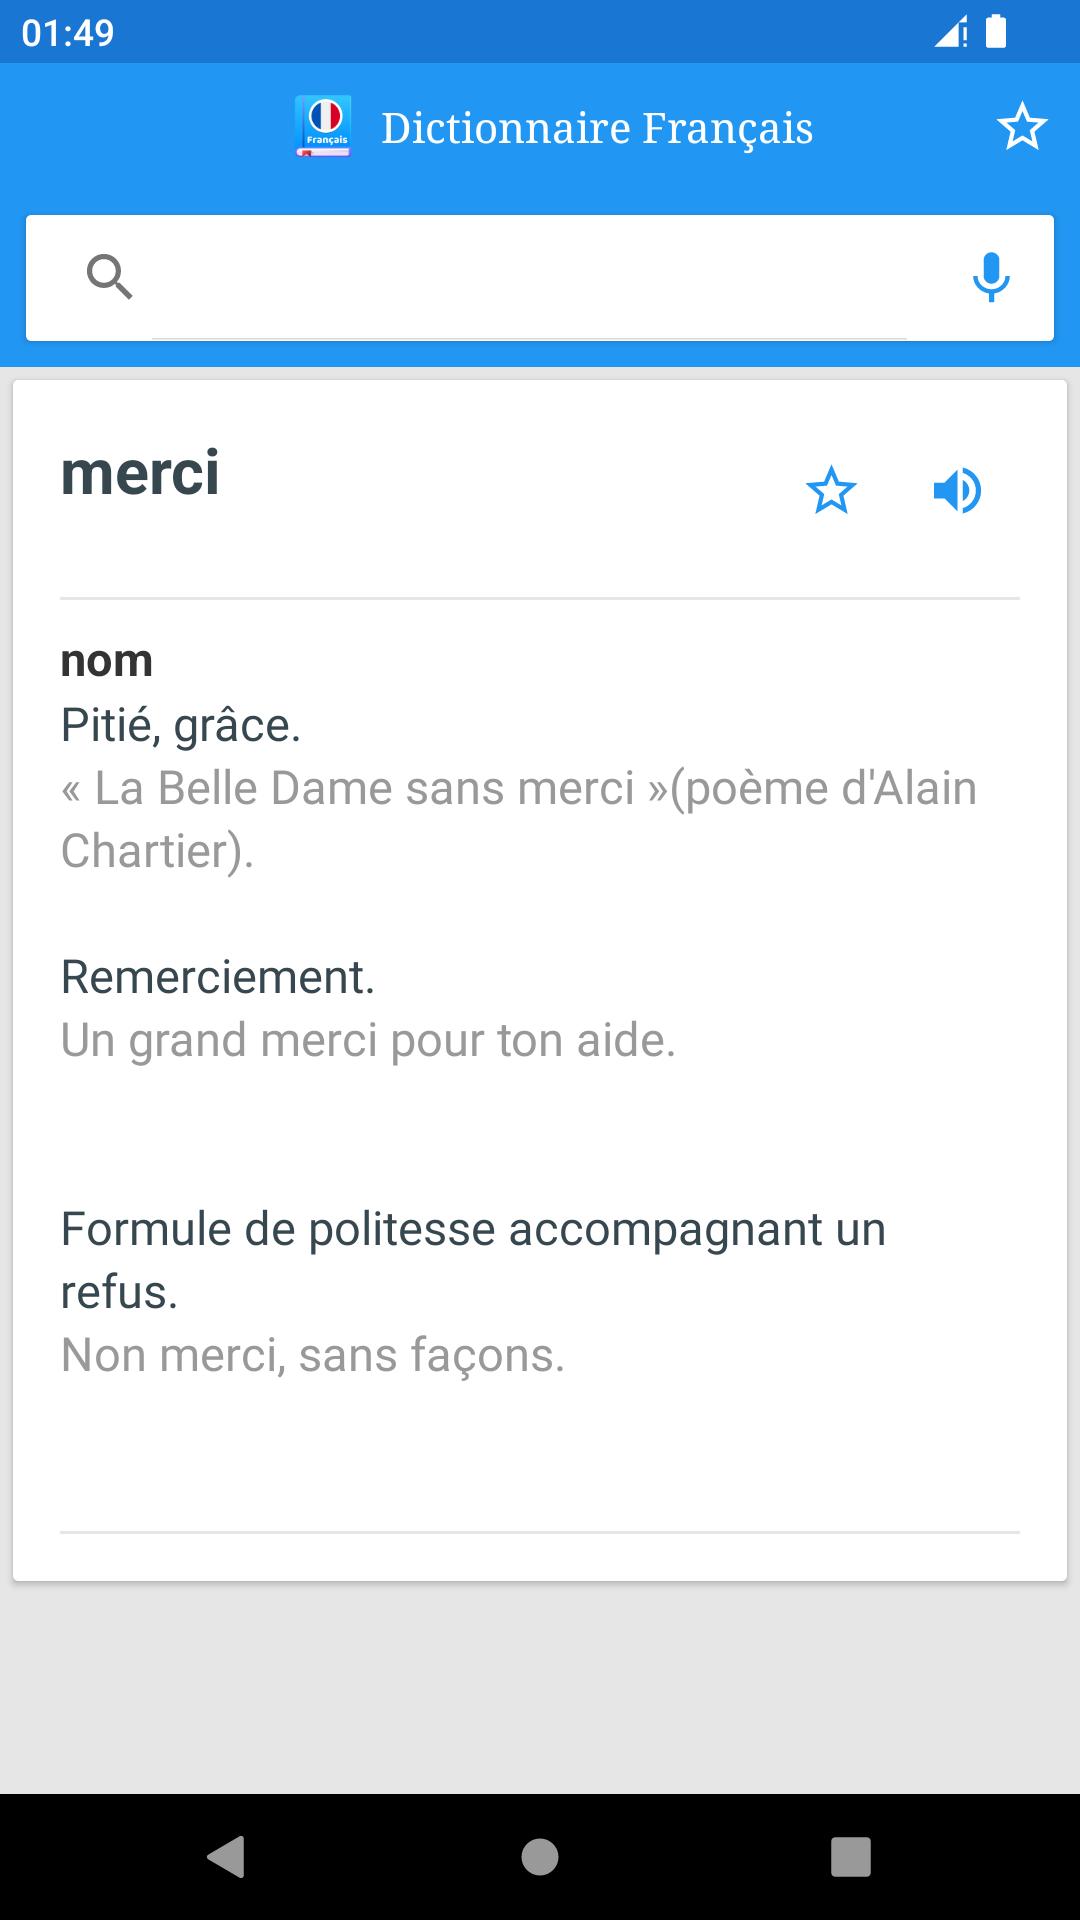Screen dimensions: 1080x1920
Task: Tap the French flag dictionary logo
Action: click(x=323, y=127)
